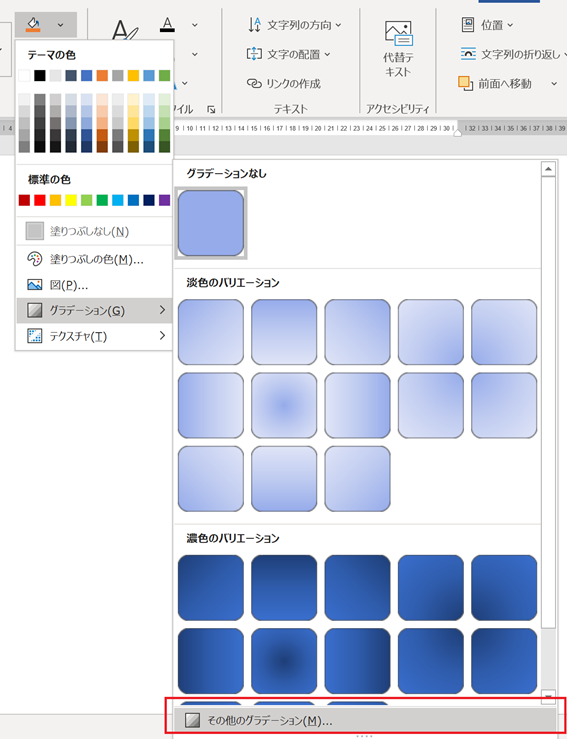
Task: Pick the gold theme color swatch
Action: (133, 75)
